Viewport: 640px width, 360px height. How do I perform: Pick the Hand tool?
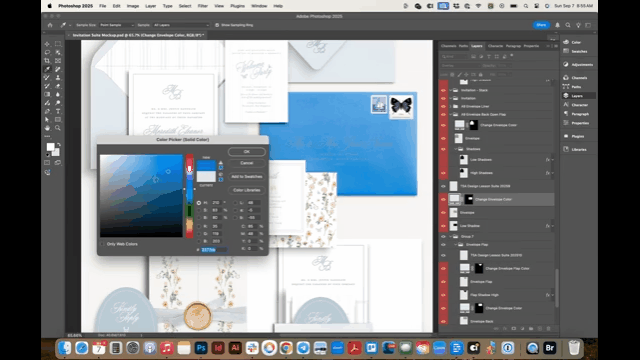(47, 128)
